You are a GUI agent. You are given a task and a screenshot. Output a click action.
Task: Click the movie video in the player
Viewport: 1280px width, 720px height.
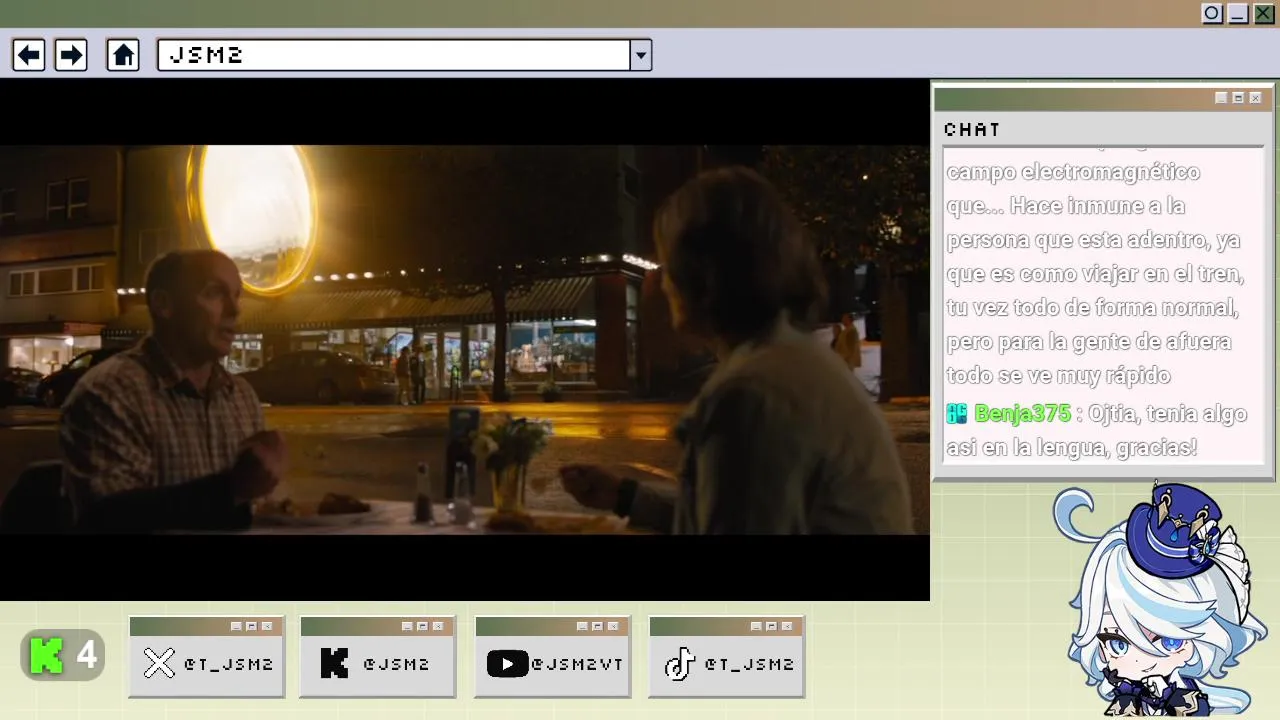coord(465,340)
